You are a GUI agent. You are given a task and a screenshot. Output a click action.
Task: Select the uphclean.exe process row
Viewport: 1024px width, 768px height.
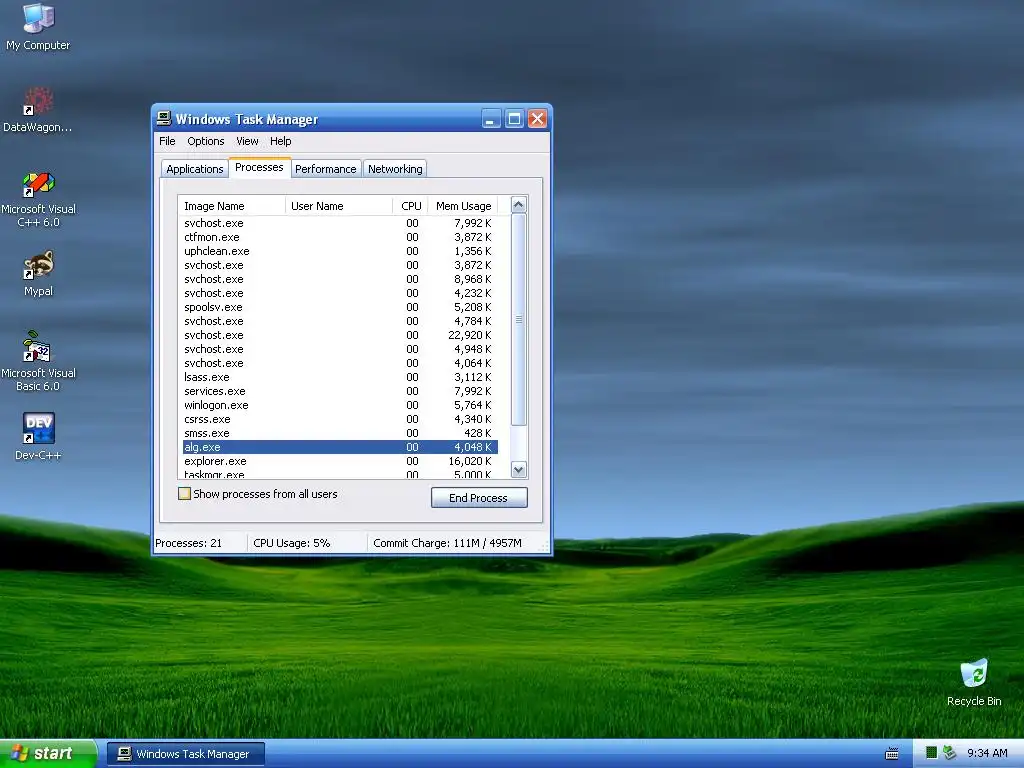pyautogui.click(x=340, y=251)
